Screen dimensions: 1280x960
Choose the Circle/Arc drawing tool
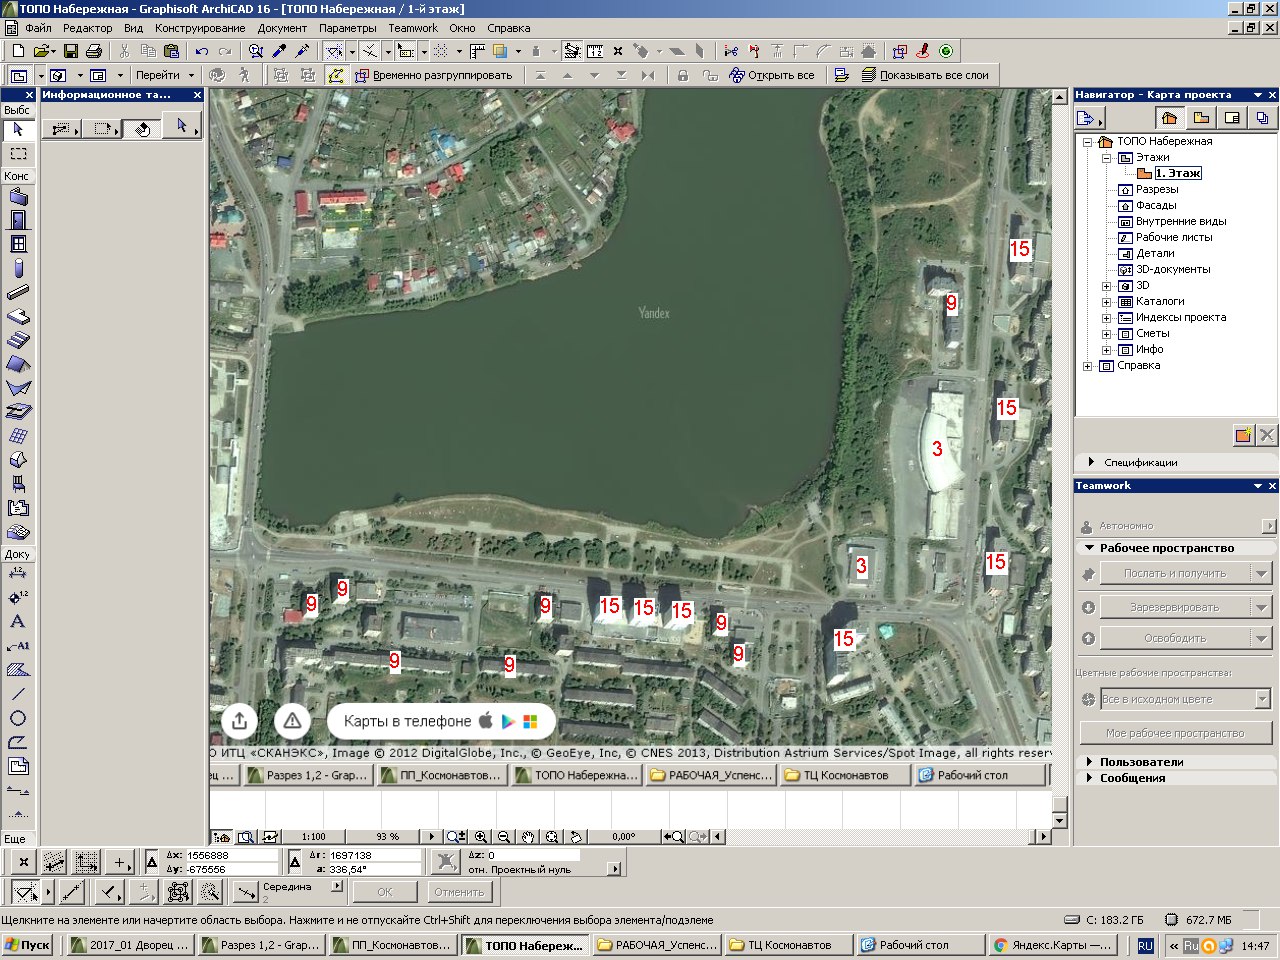click(x=18, y=718)
